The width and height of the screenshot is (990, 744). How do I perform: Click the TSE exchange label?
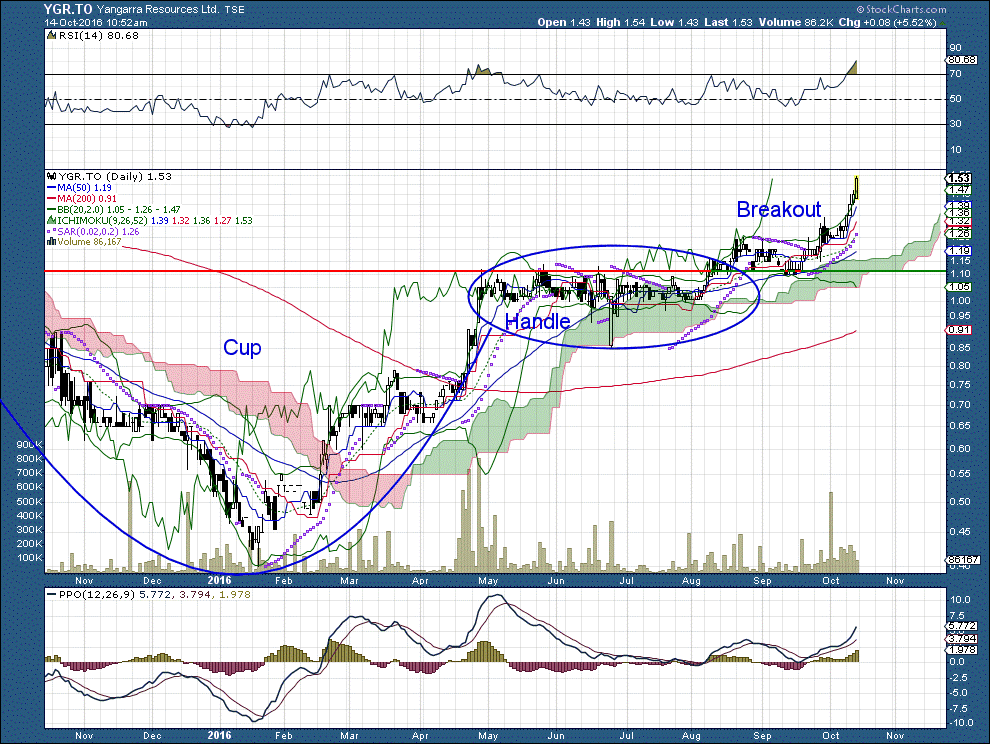pos(235,9)
